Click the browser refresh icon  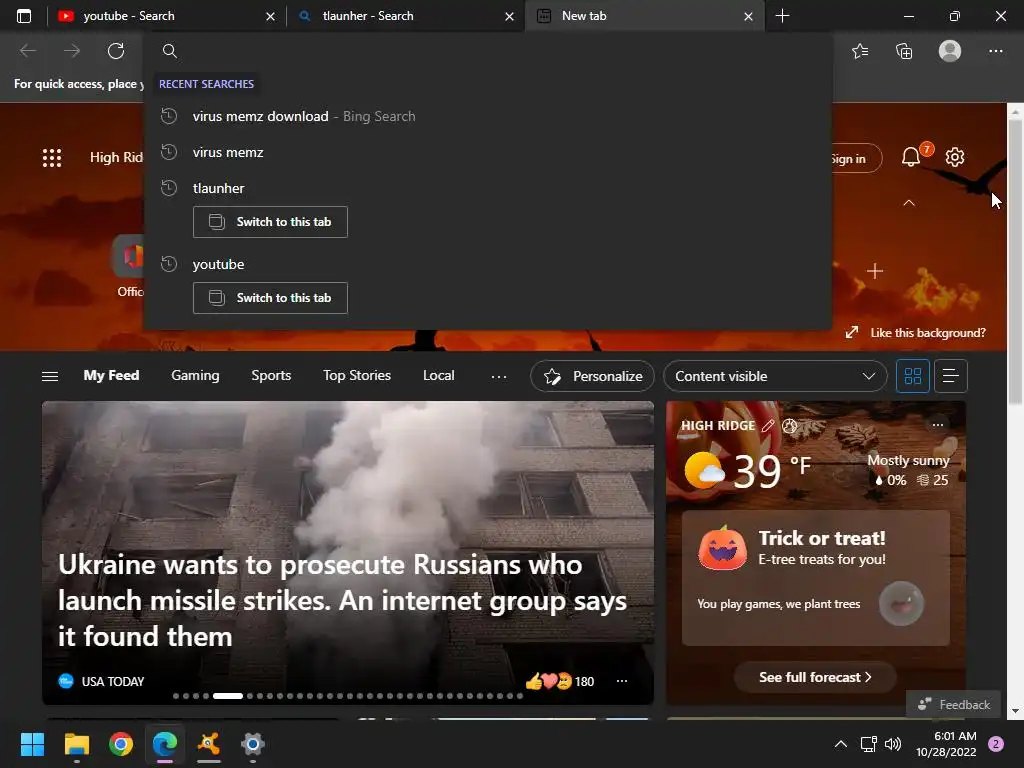pyautogui.click(x=116, y=51)
